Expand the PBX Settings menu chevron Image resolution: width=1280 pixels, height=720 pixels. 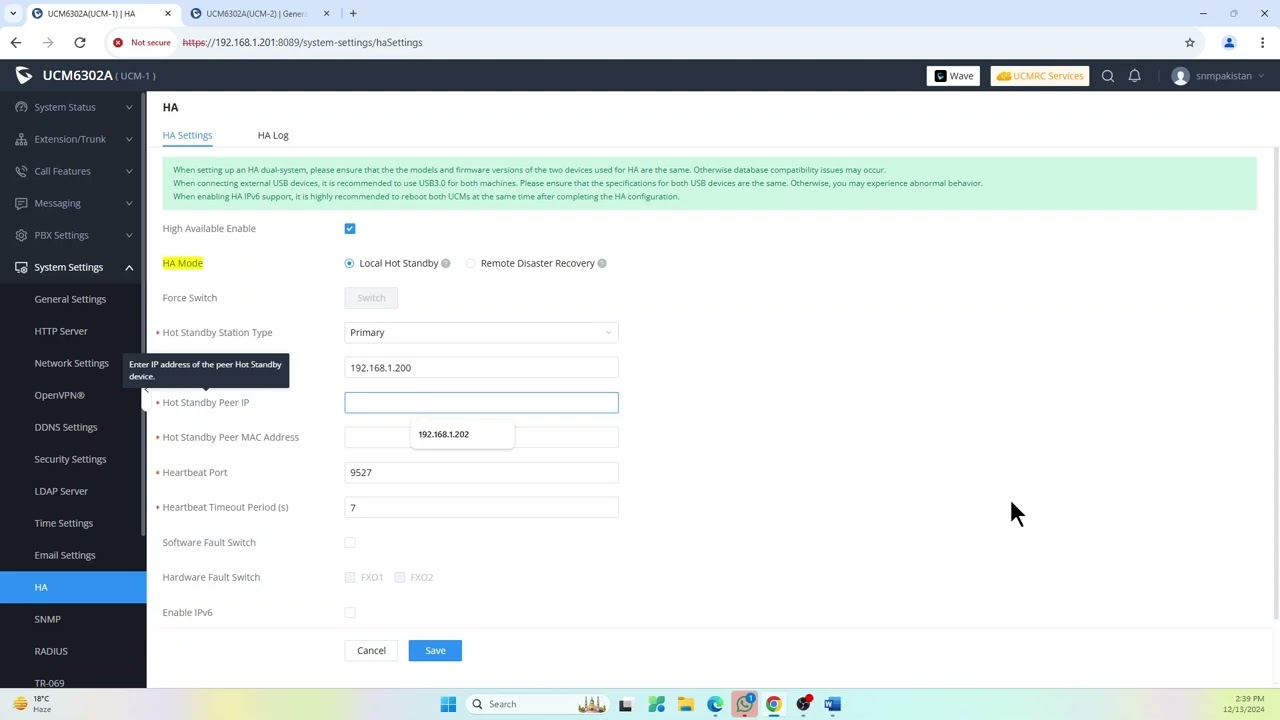coord(129,235)
